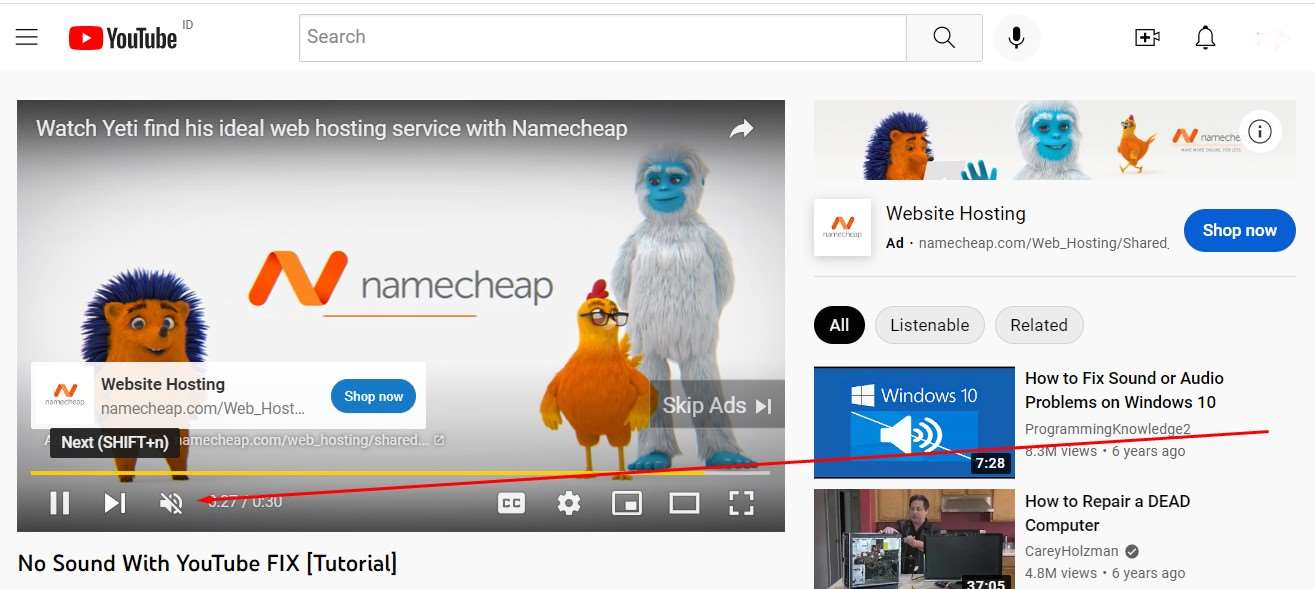Click the ad title at top of player

point(332,128)
